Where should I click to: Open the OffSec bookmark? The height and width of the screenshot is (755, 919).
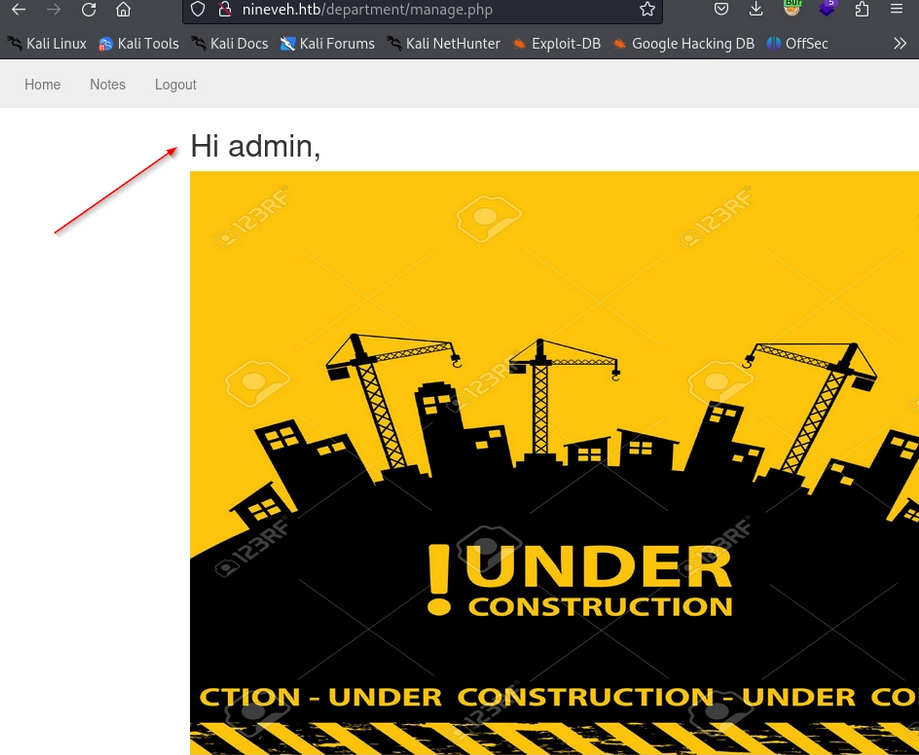(x=797, y=44)
